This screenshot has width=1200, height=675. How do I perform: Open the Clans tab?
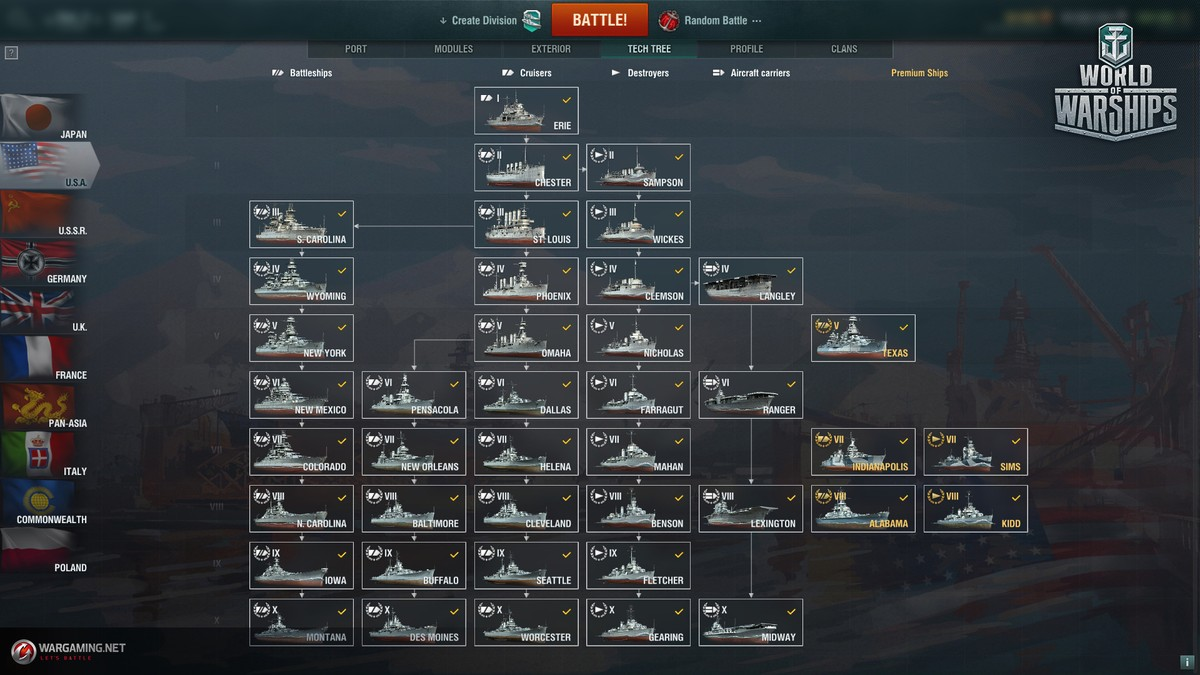(844, 49)
